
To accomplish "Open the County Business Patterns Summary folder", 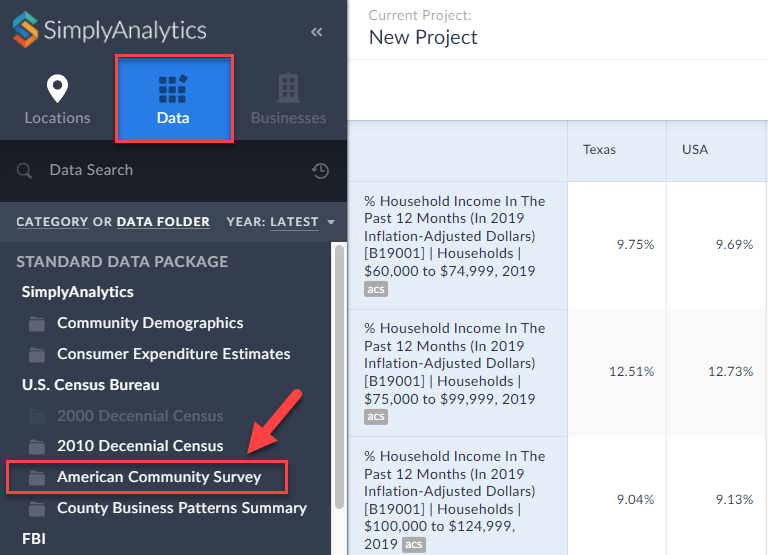I will click(182, 508).
